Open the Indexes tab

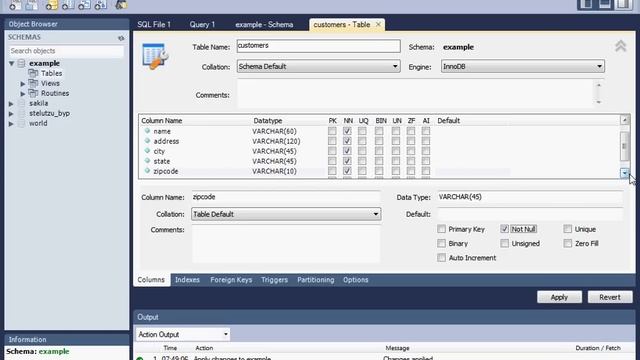point(187,280)
